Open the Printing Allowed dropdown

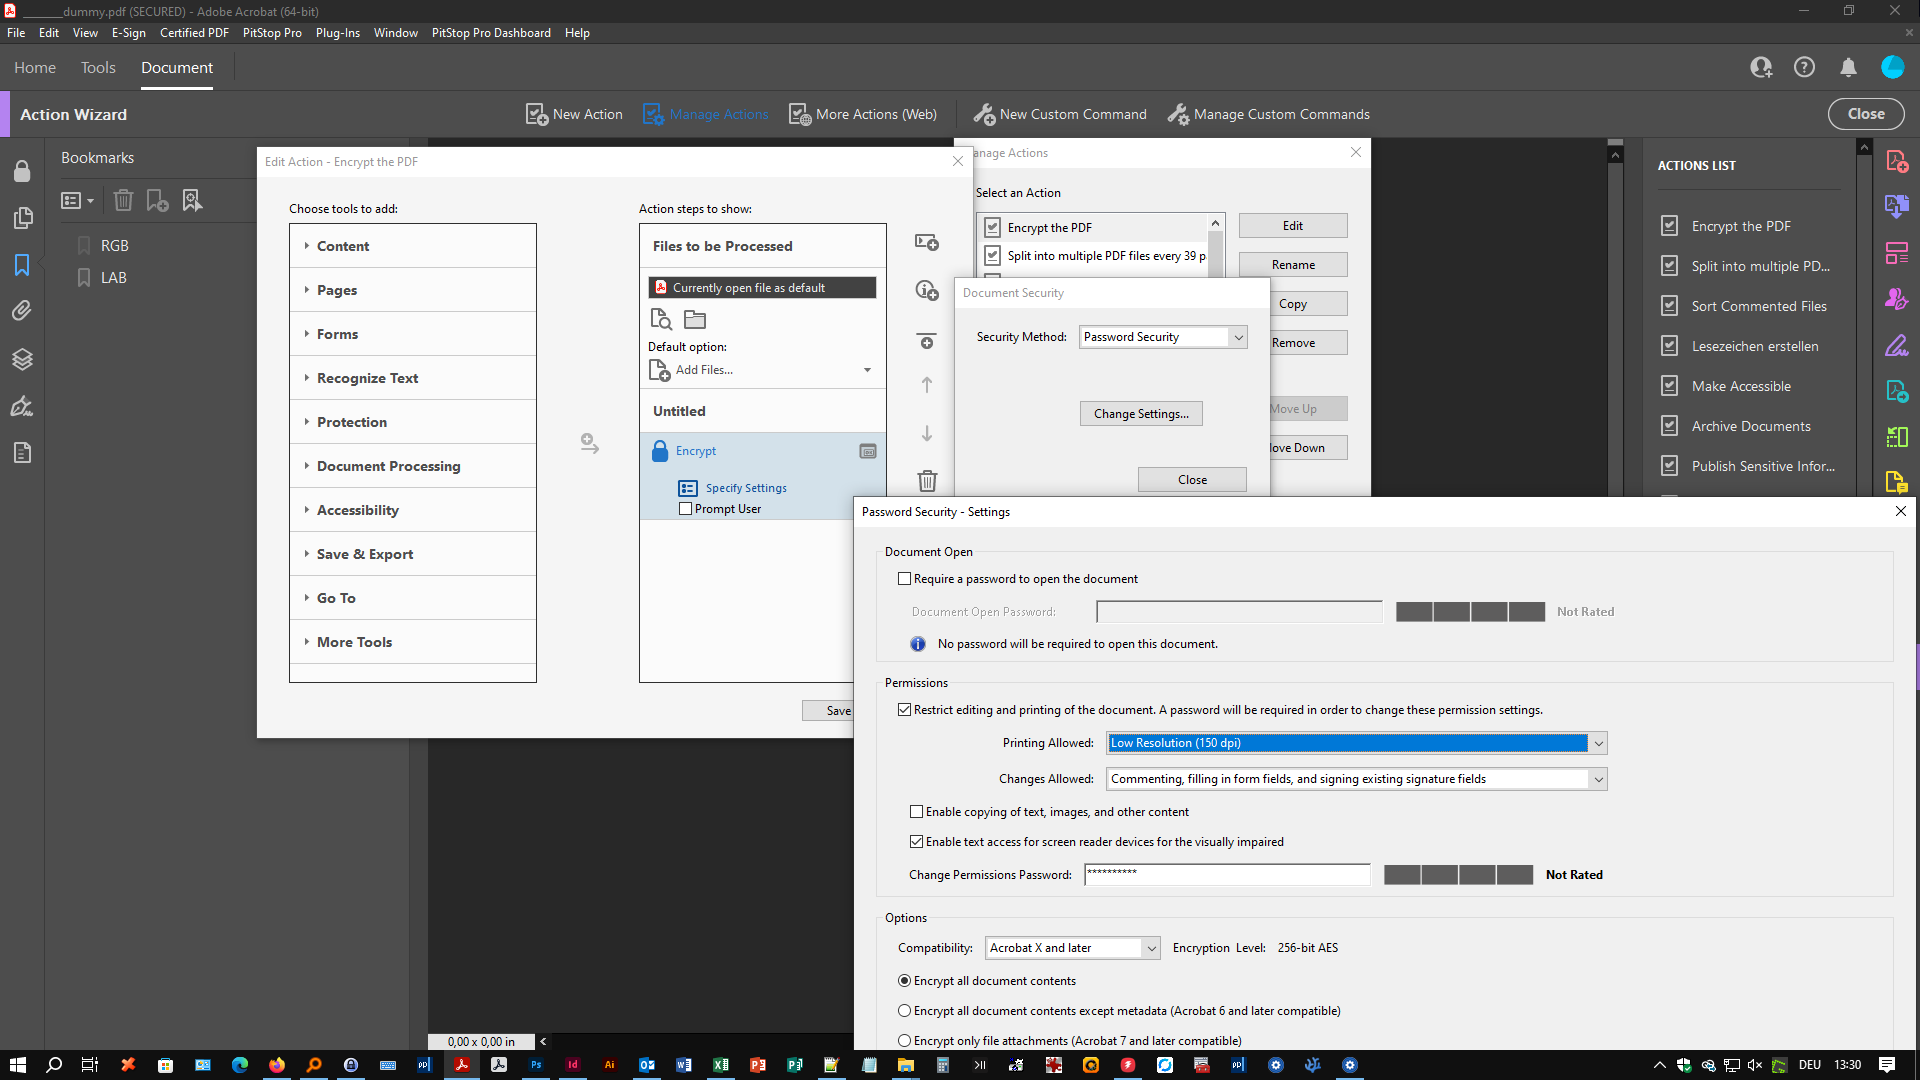pos(1598,743)
